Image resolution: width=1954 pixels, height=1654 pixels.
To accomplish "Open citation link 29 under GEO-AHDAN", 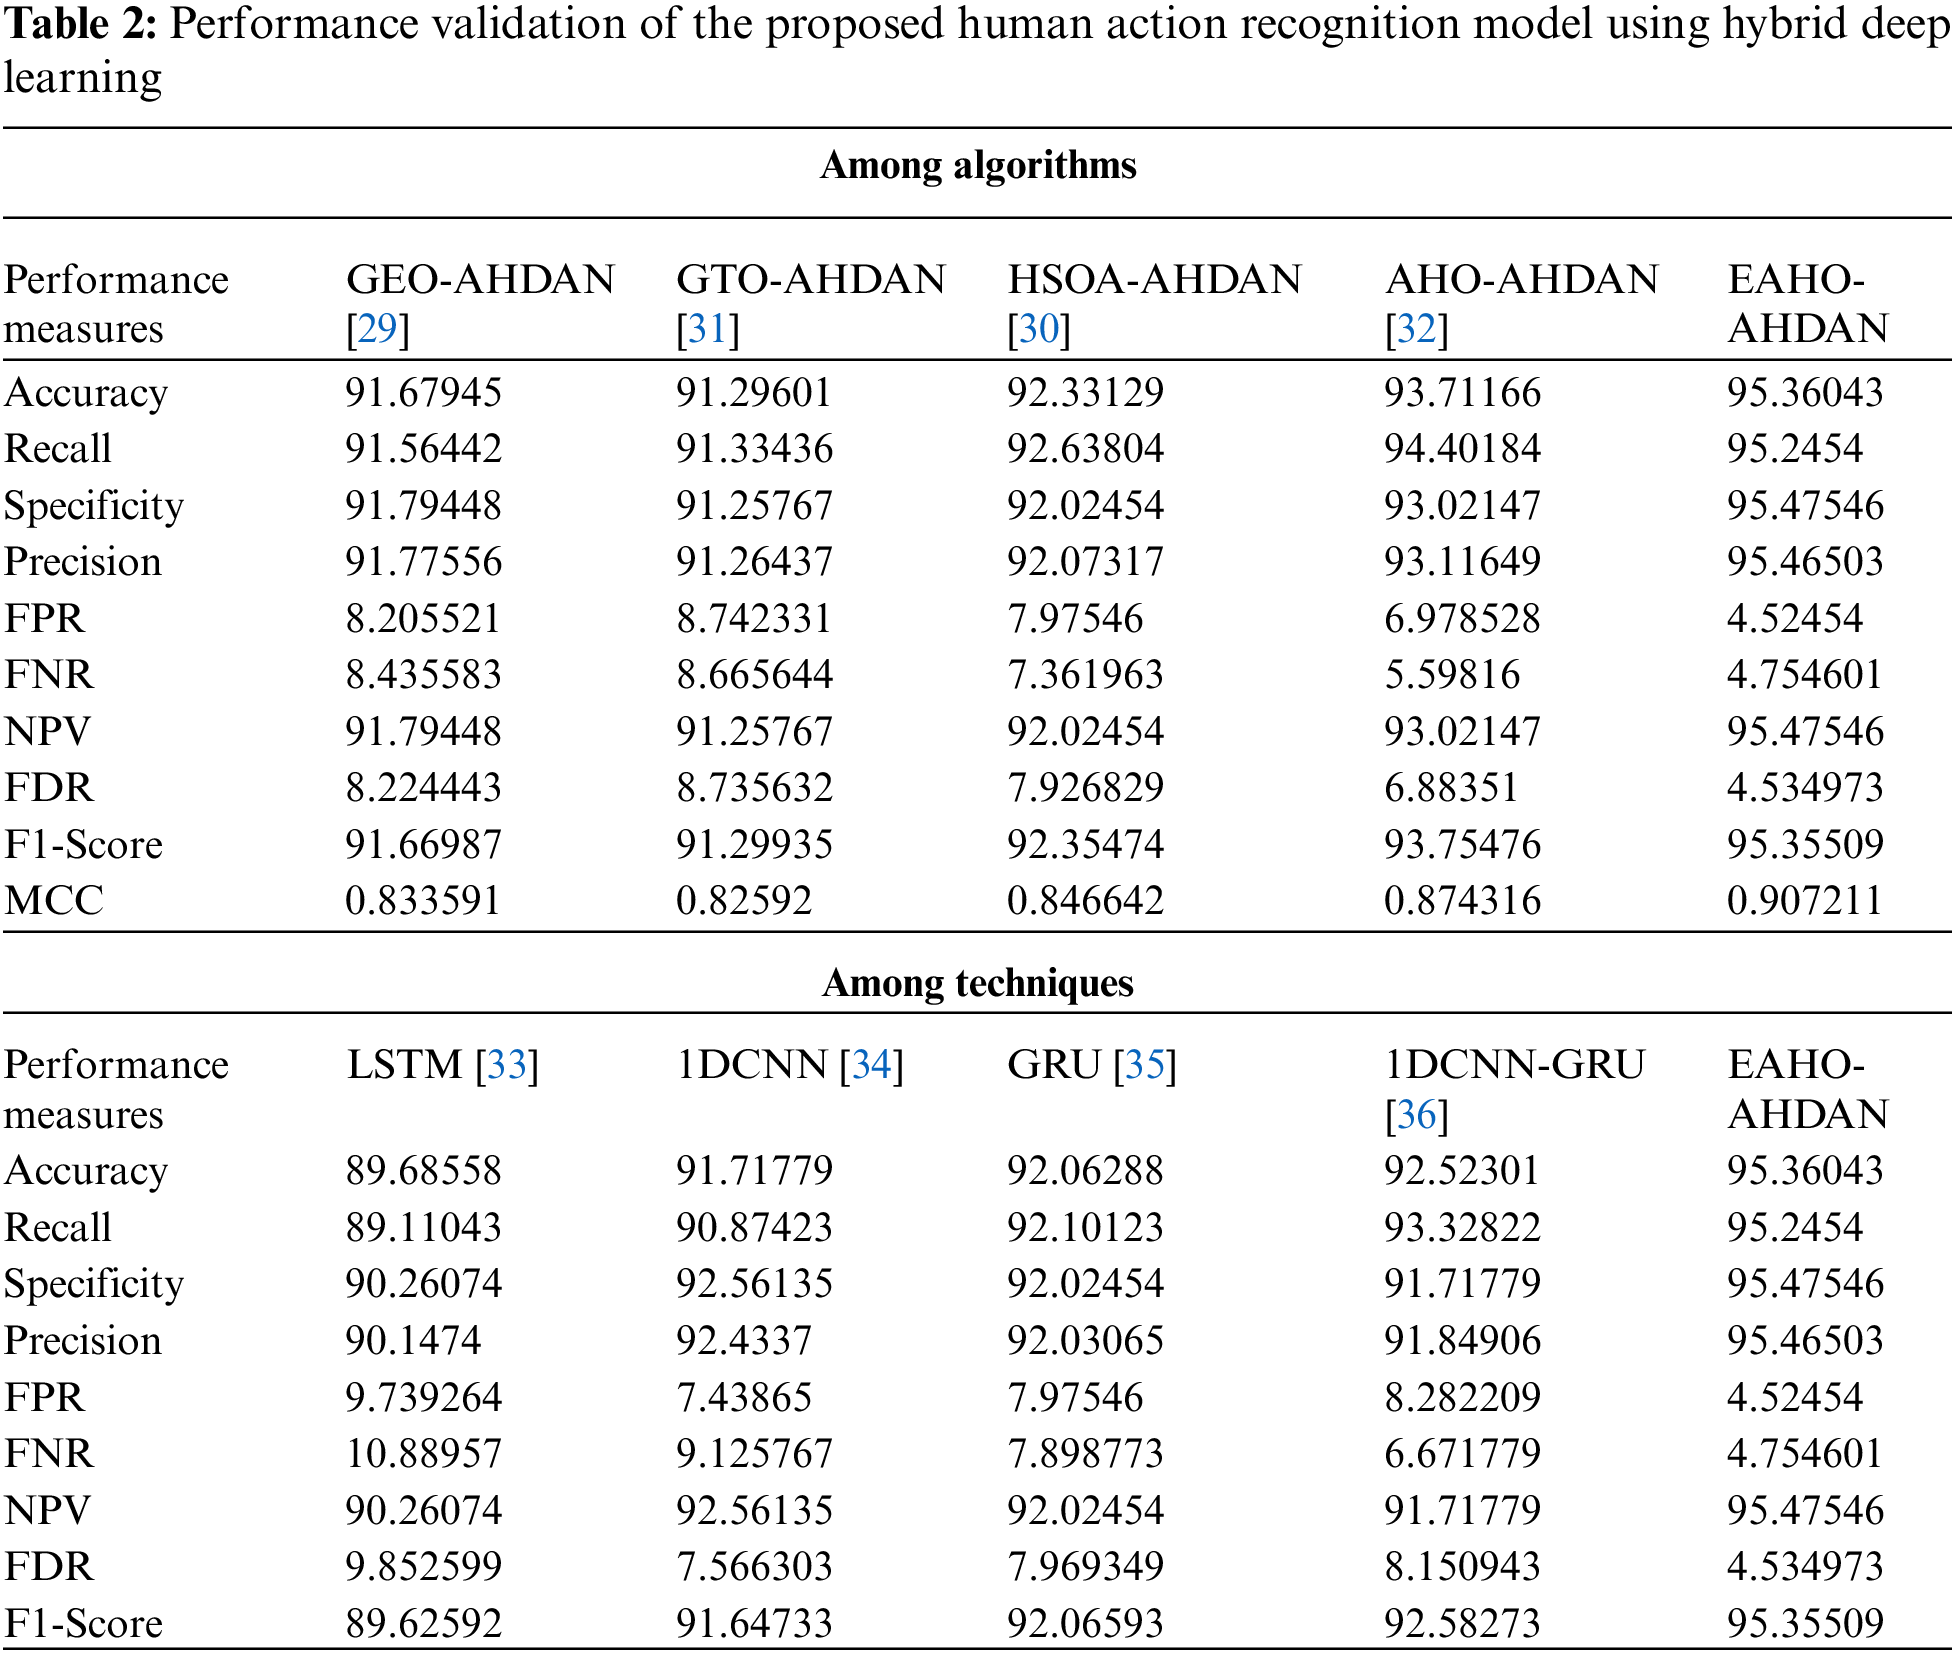I will coord(378,329).
